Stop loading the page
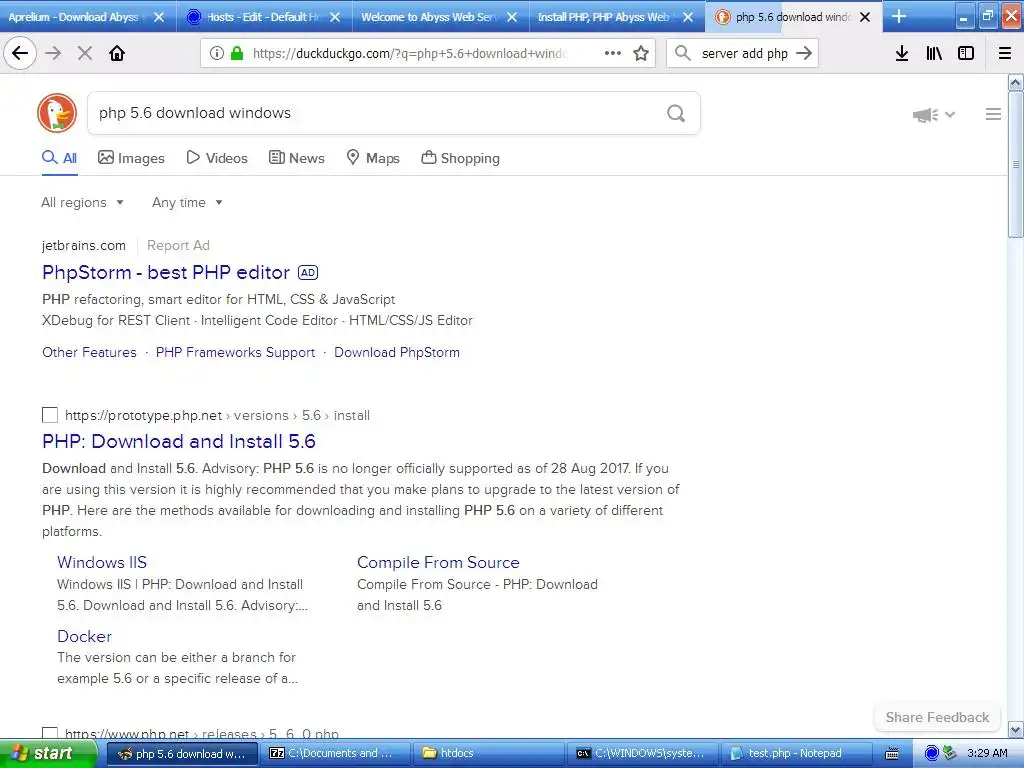 point(85,54)
